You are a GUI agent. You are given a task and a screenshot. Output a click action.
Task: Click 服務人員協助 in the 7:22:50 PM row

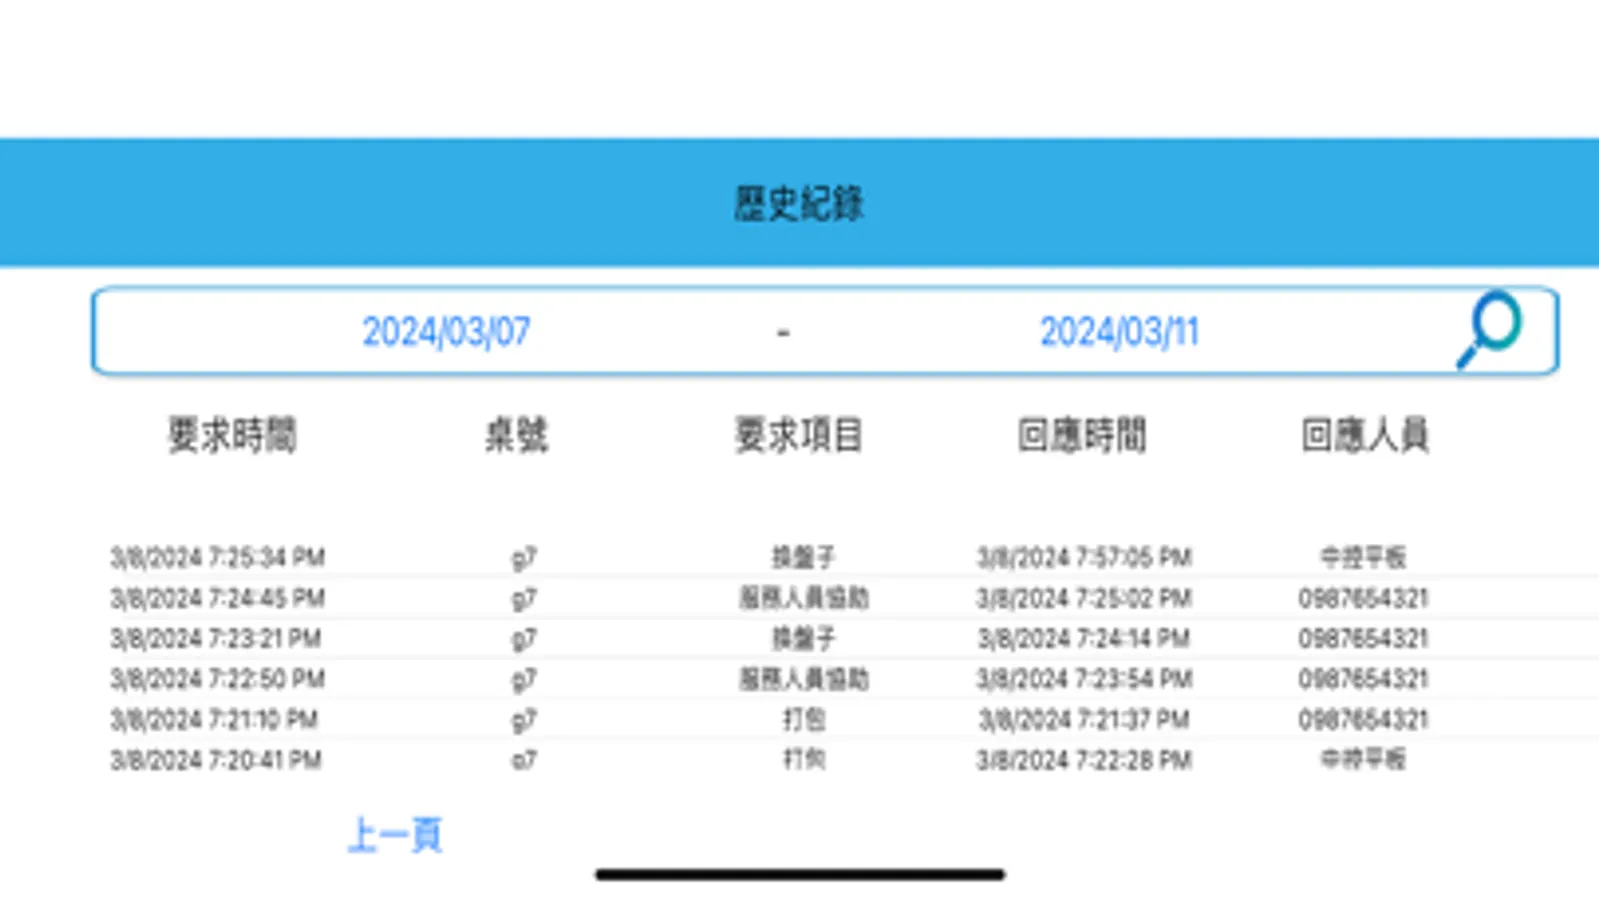click(x=803, y=679)
